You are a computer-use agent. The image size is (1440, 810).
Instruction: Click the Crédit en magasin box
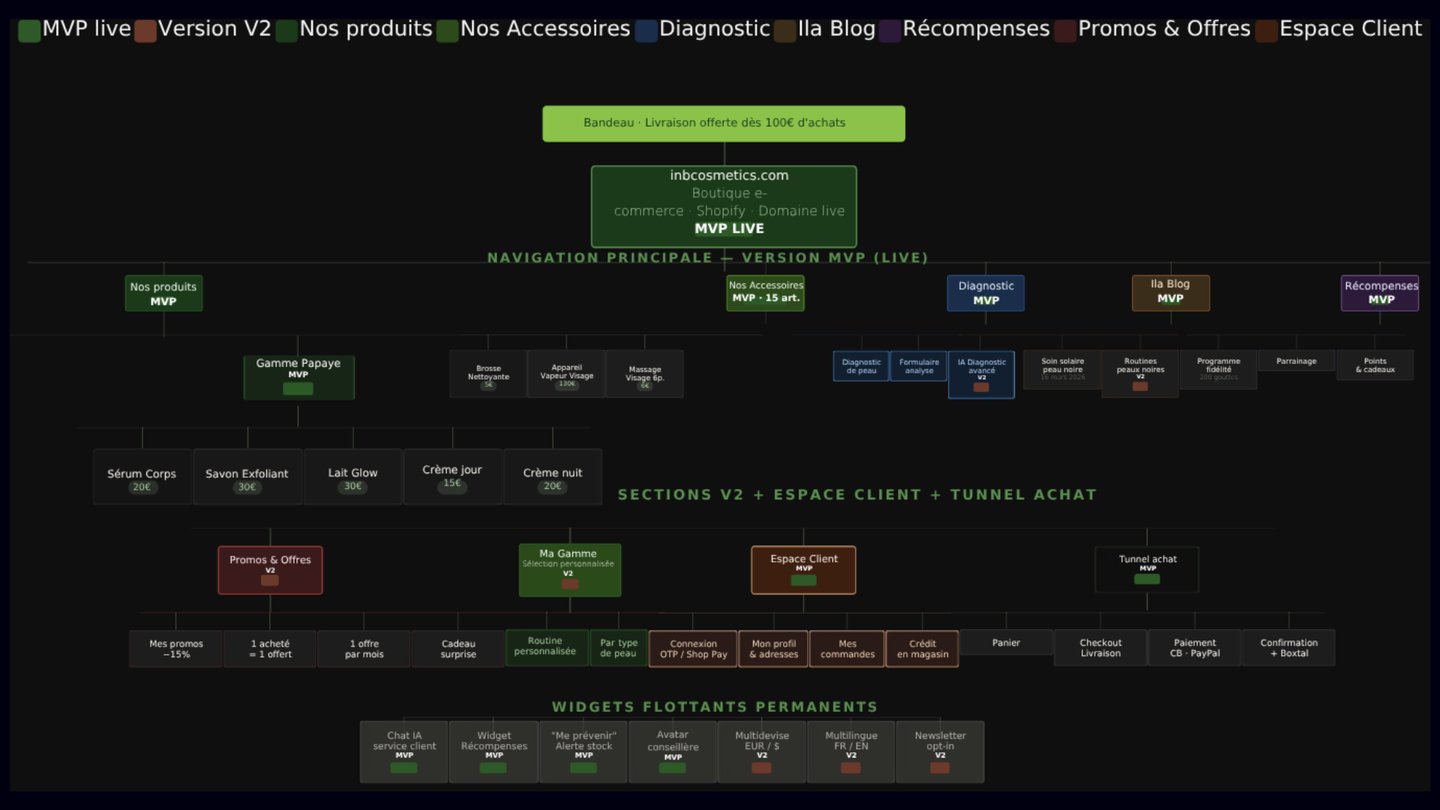(x=922, y=649)
